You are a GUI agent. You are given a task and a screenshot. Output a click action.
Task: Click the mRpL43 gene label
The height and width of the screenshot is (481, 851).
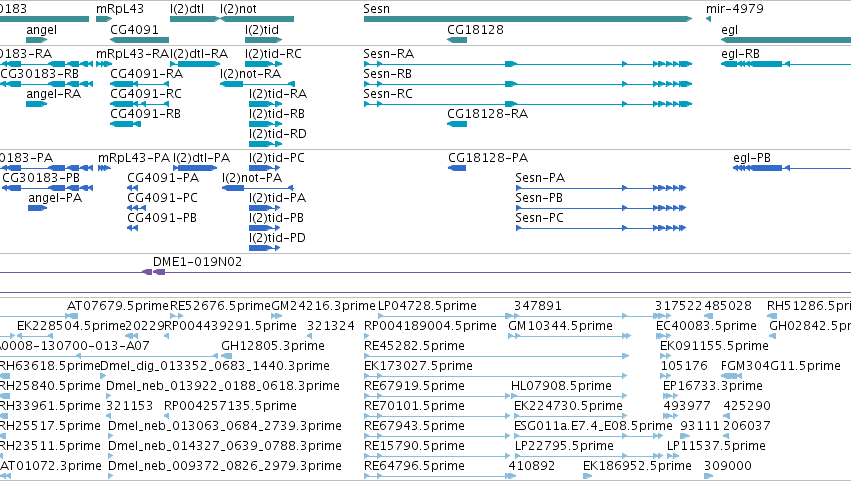coord(120,9)
